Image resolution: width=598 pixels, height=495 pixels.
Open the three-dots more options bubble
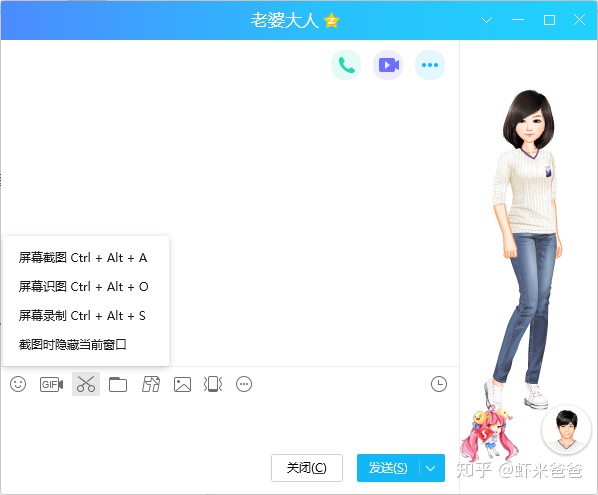(430, 65)
